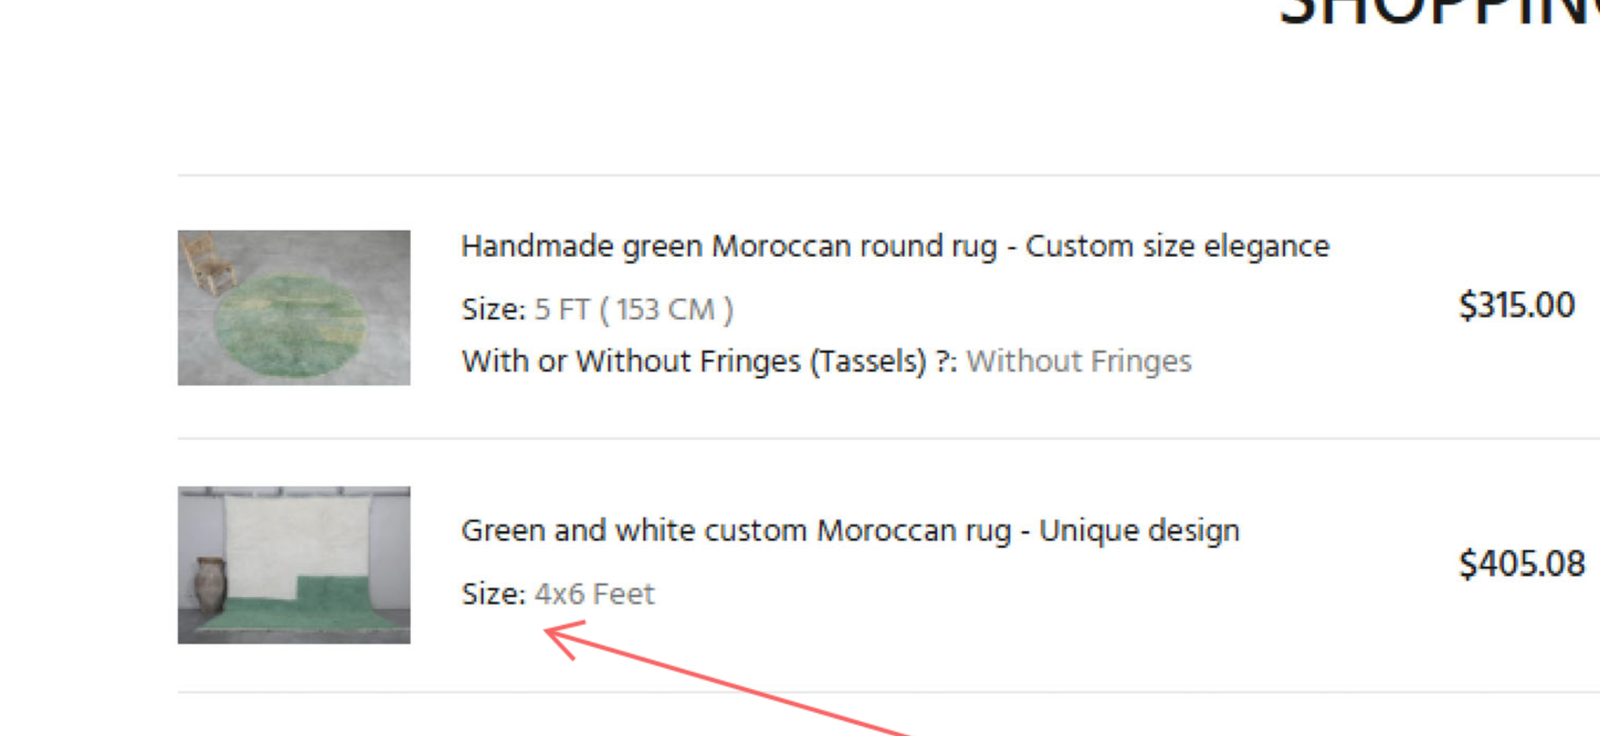Select the '4x6 Feet' size value

pos(594,594)
